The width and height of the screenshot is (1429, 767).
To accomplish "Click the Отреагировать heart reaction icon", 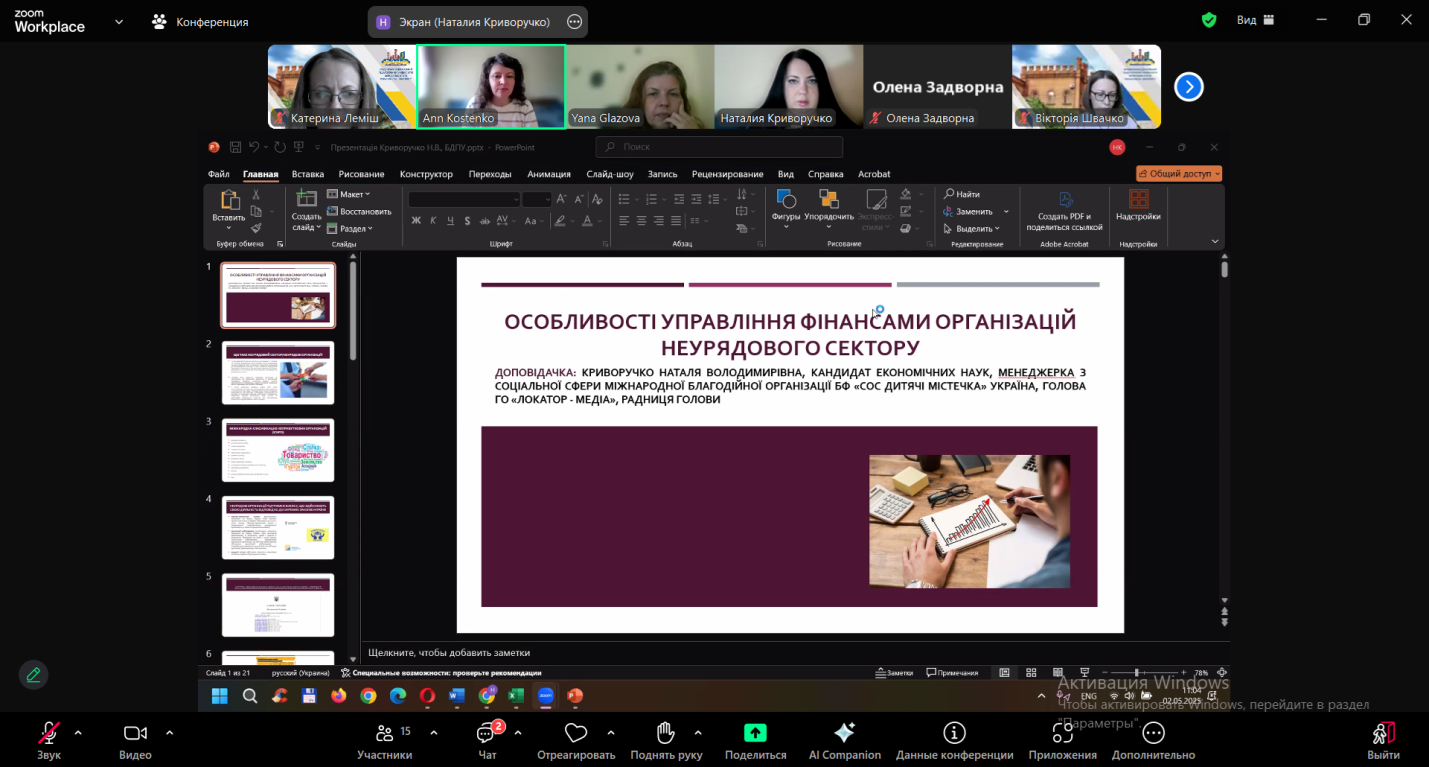I will tap(576, 733).
